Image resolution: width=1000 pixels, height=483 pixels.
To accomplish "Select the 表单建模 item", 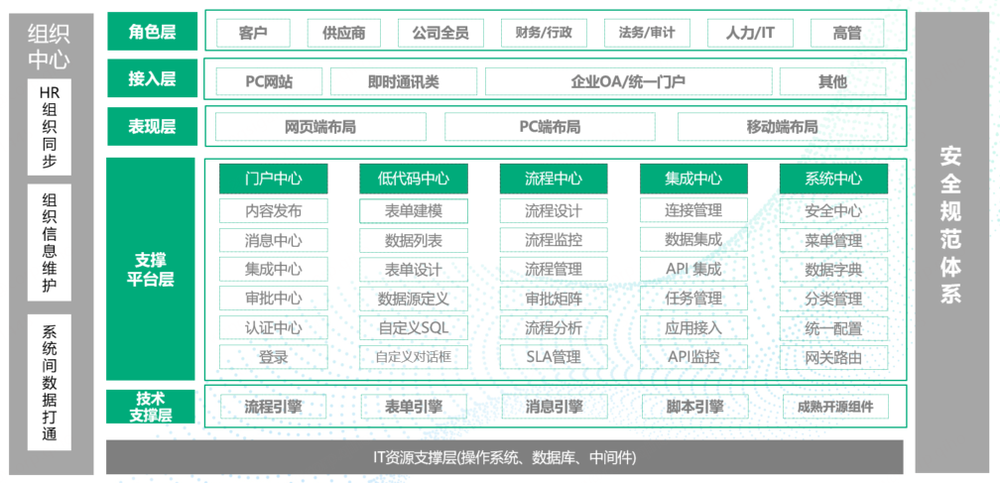I will click(x=413, y=211).
